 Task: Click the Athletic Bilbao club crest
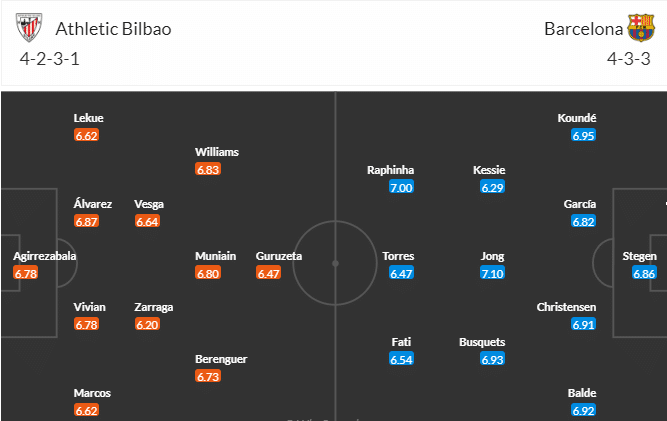(x=29, y=28)
